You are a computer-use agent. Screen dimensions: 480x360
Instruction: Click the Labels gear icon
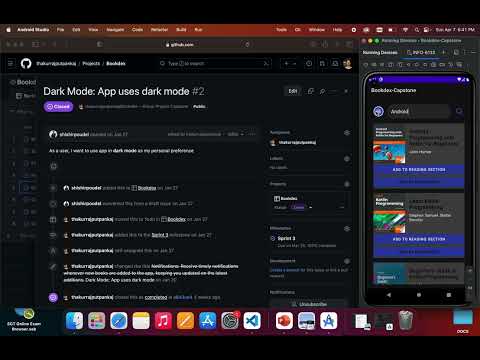click(x=347, y=159)
